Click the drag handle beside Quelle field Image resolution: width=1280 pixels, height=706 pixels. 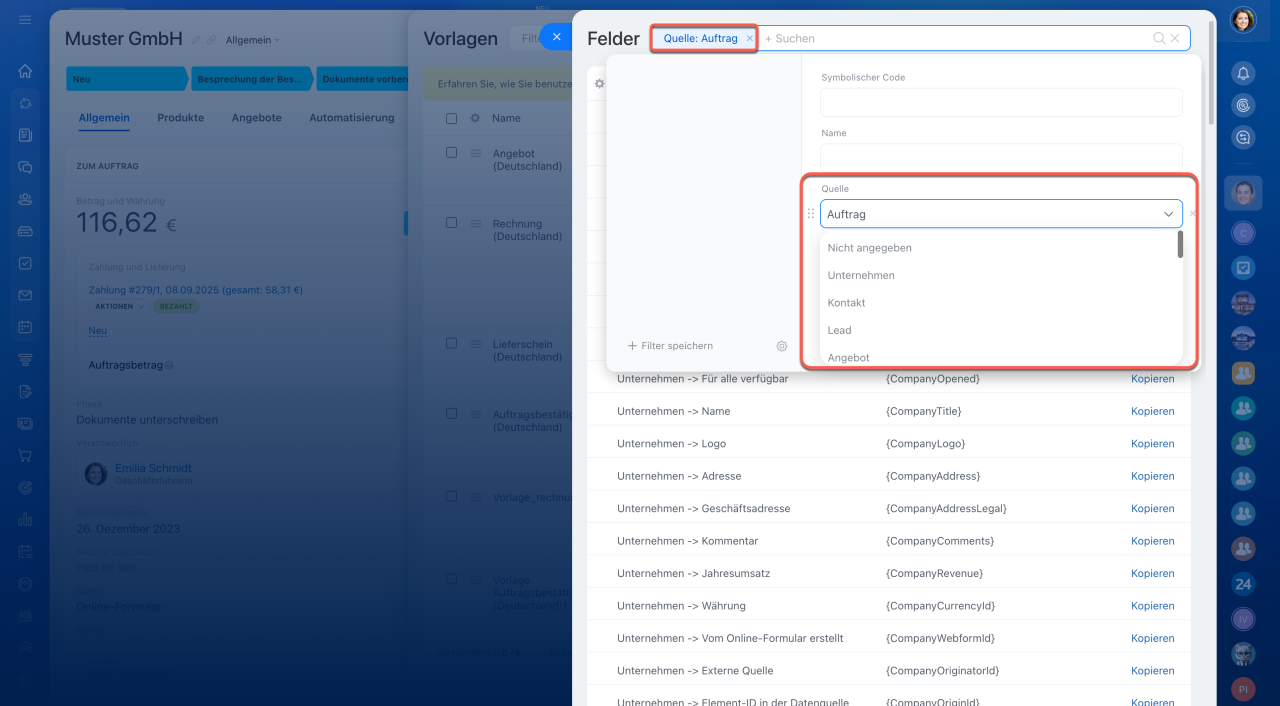[810, 214]
